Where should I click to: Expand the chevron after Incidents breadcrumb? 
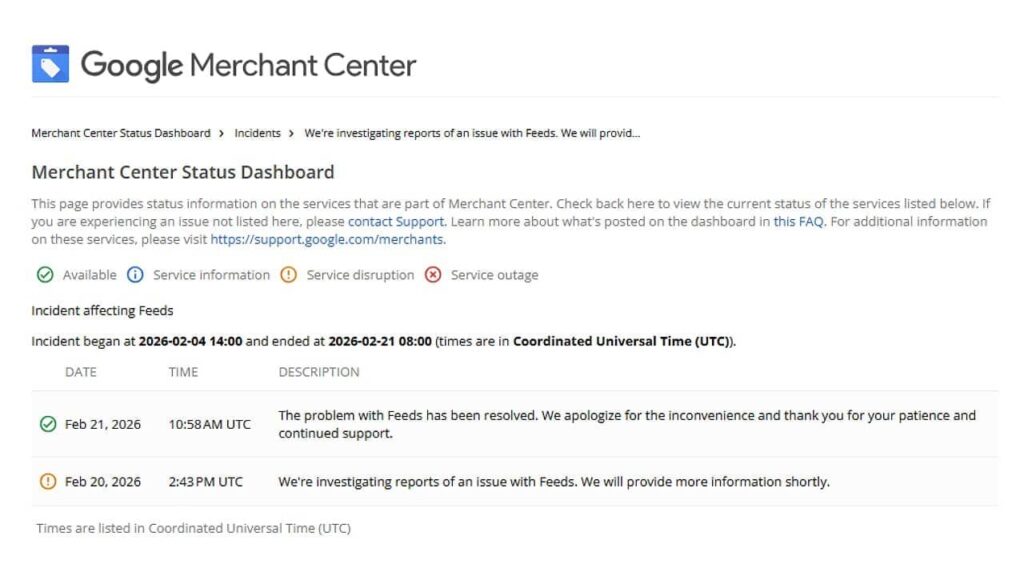tap(291, 132)
